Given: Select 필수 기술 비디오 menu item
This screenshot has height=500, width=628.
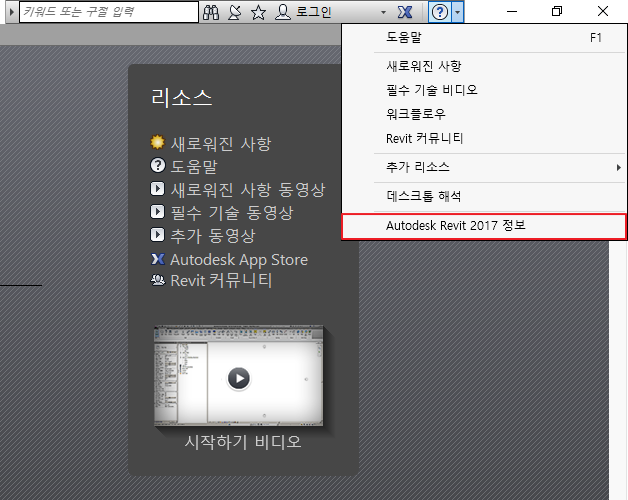Looking at the screenshot, I should click(484, 90).
